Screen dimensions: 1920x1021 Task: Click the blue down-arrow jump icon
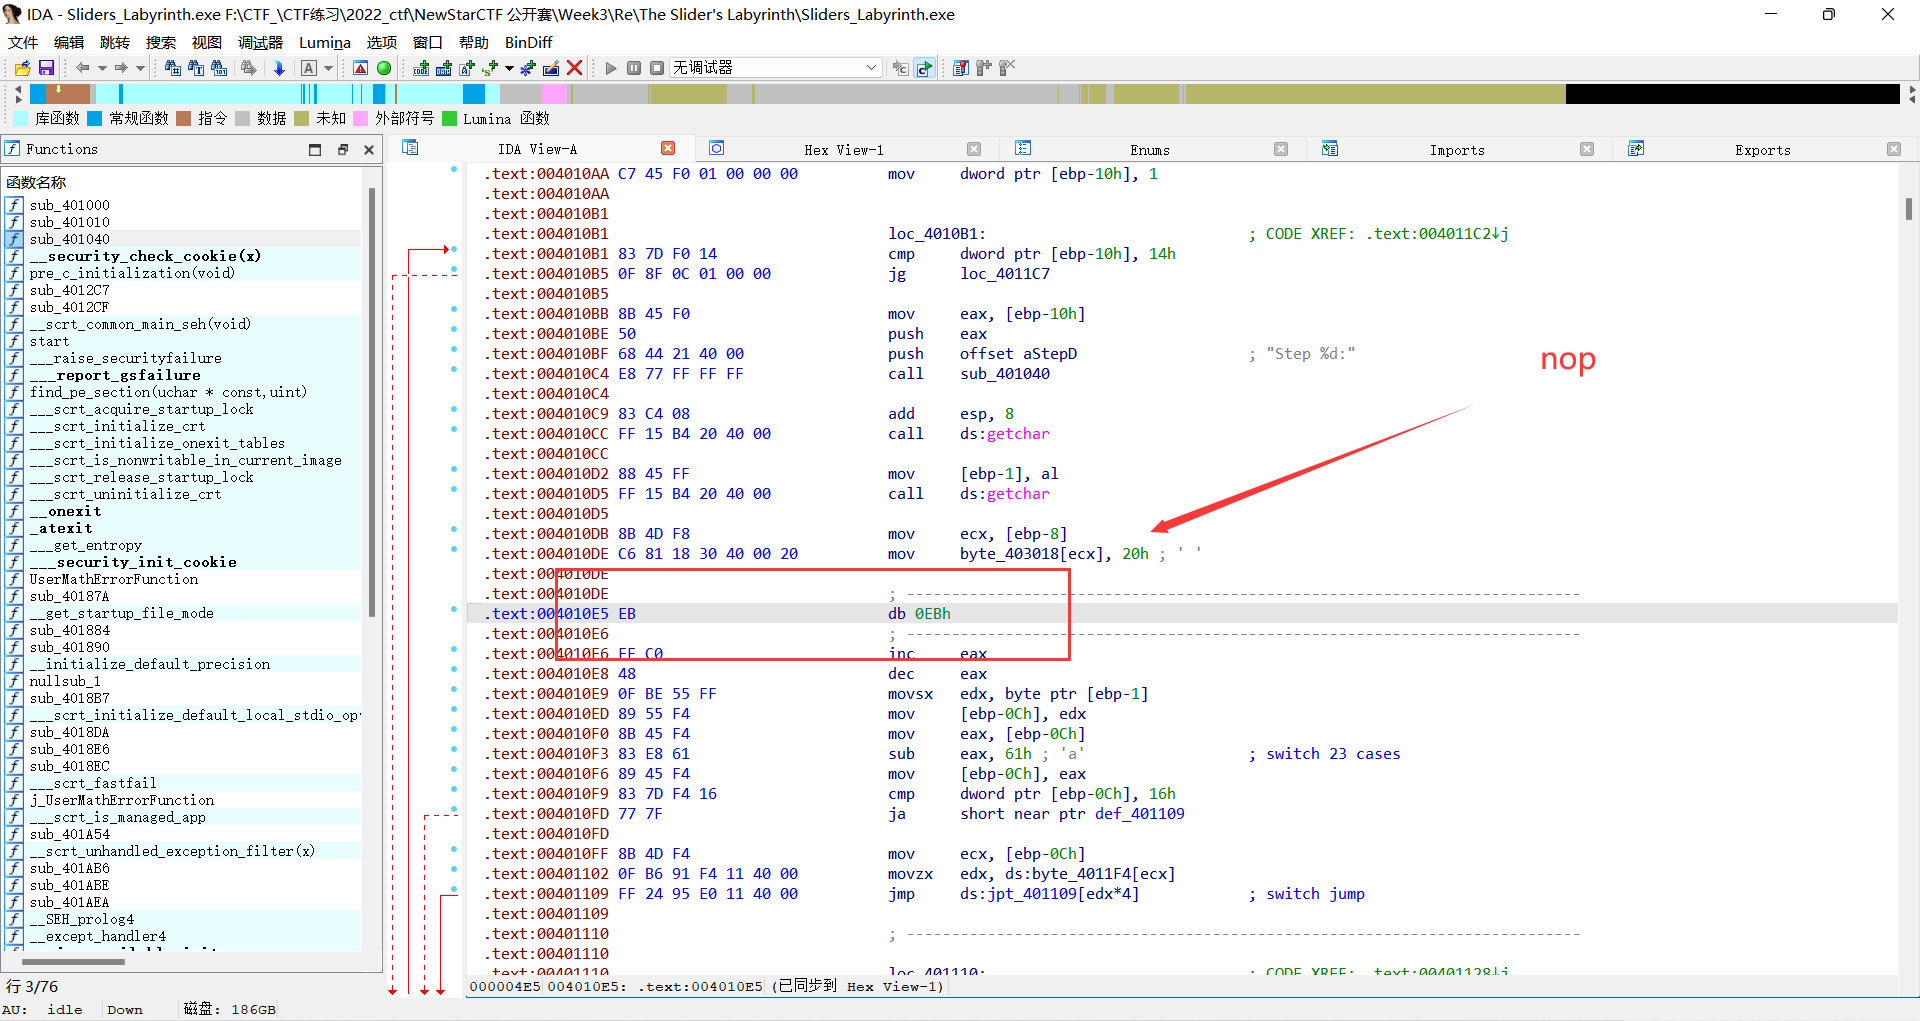(x=279, y=68)
